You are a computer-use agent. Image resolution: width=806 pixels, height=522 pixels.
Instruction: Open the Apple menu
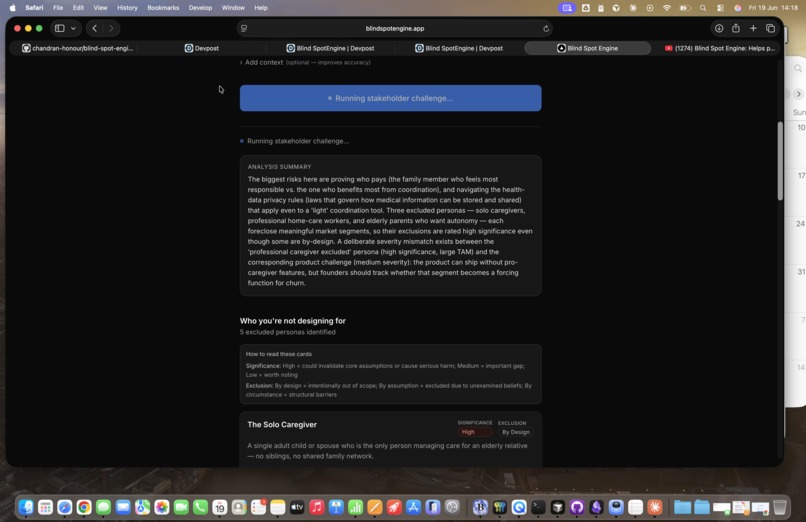click(12, 8)
